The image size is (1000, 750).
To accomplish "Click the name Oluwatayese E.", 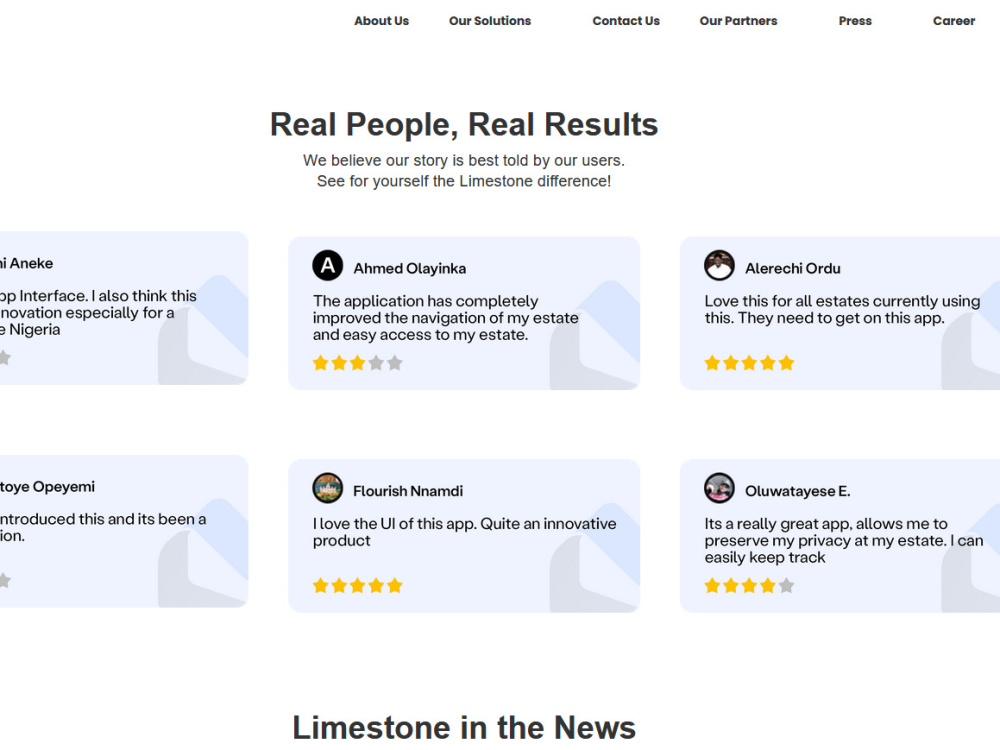I will coord(797,491).
